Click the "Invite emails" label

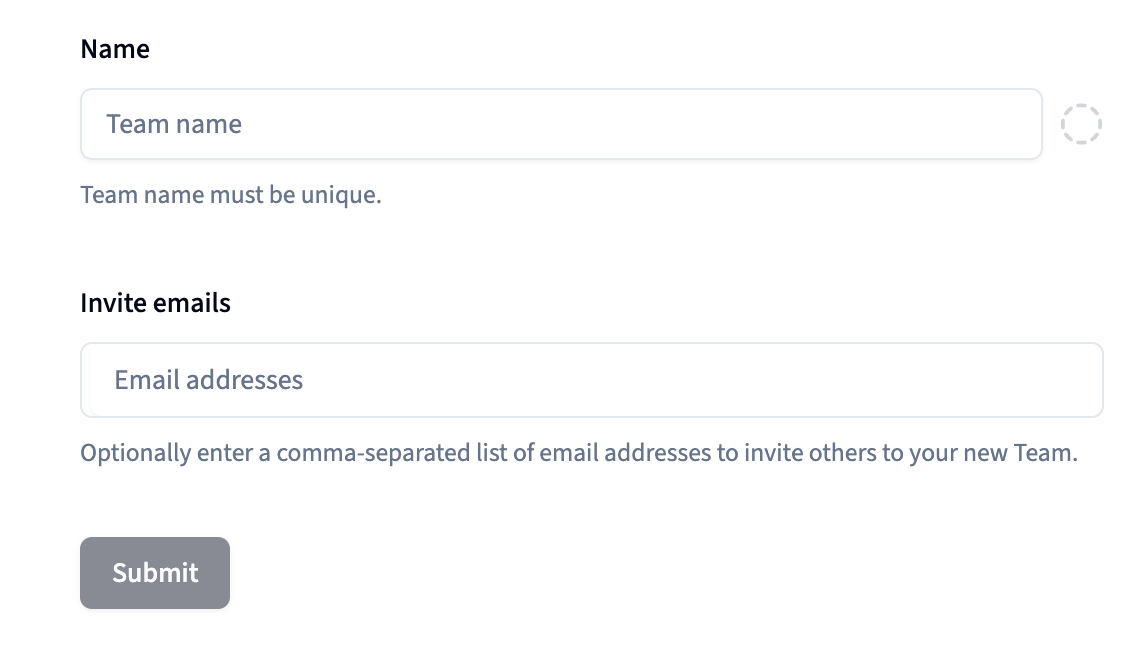click(155, 303)
